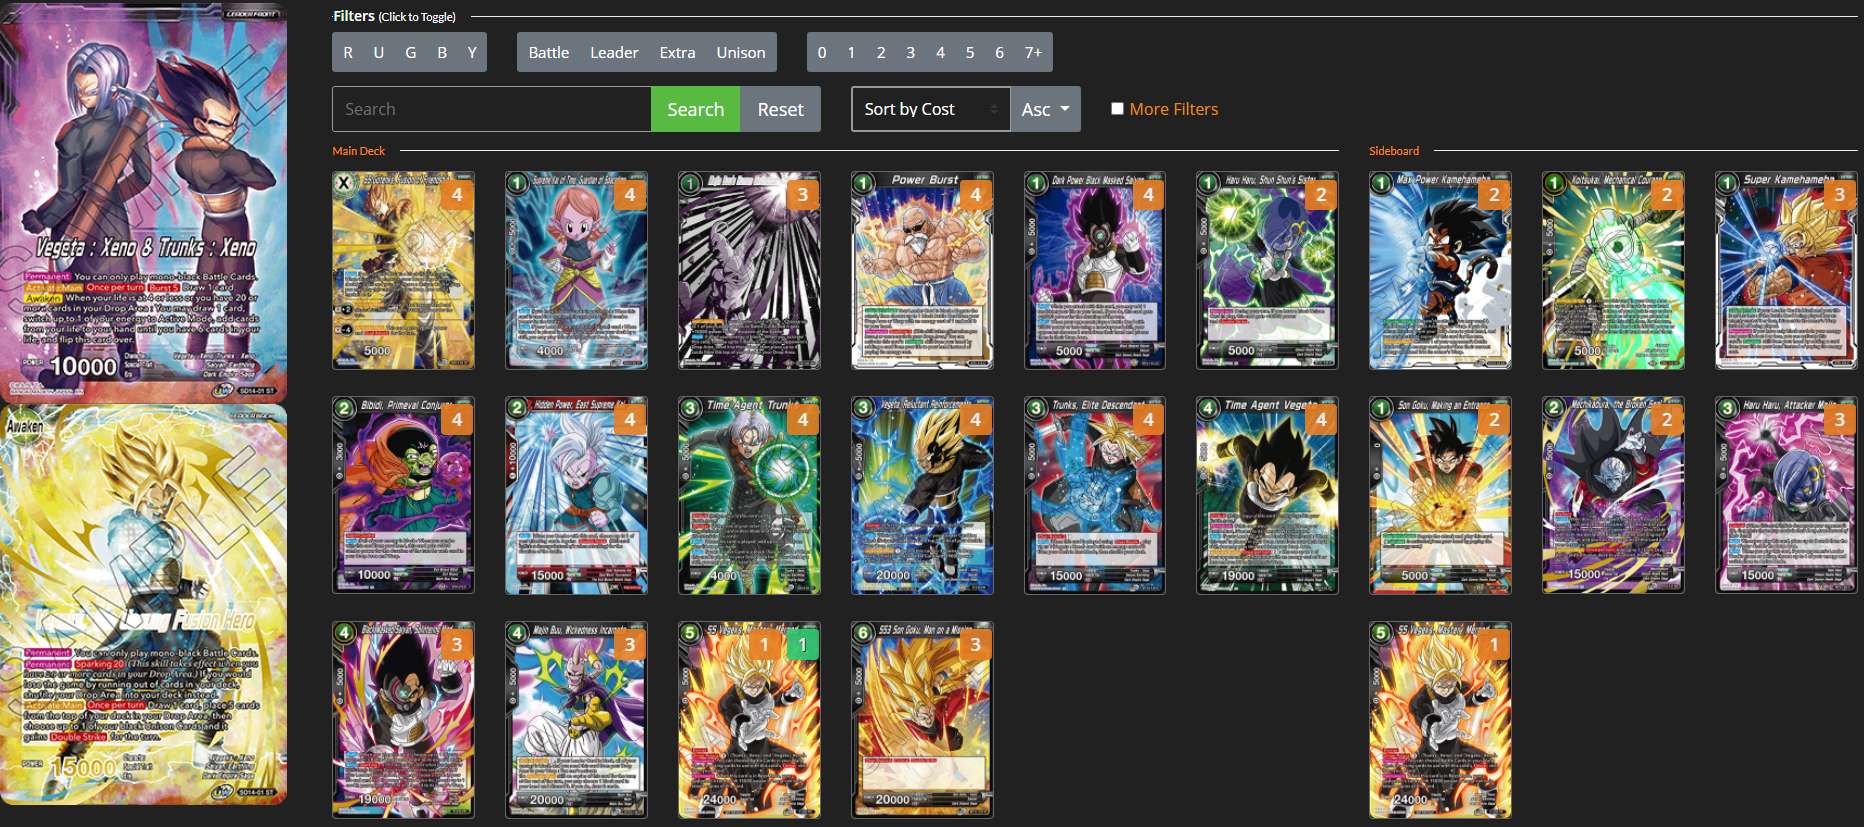1864x827 pixels.
Task: Open the Dark Power Black Masked Saiyan card
Action: coord(1095,270)
